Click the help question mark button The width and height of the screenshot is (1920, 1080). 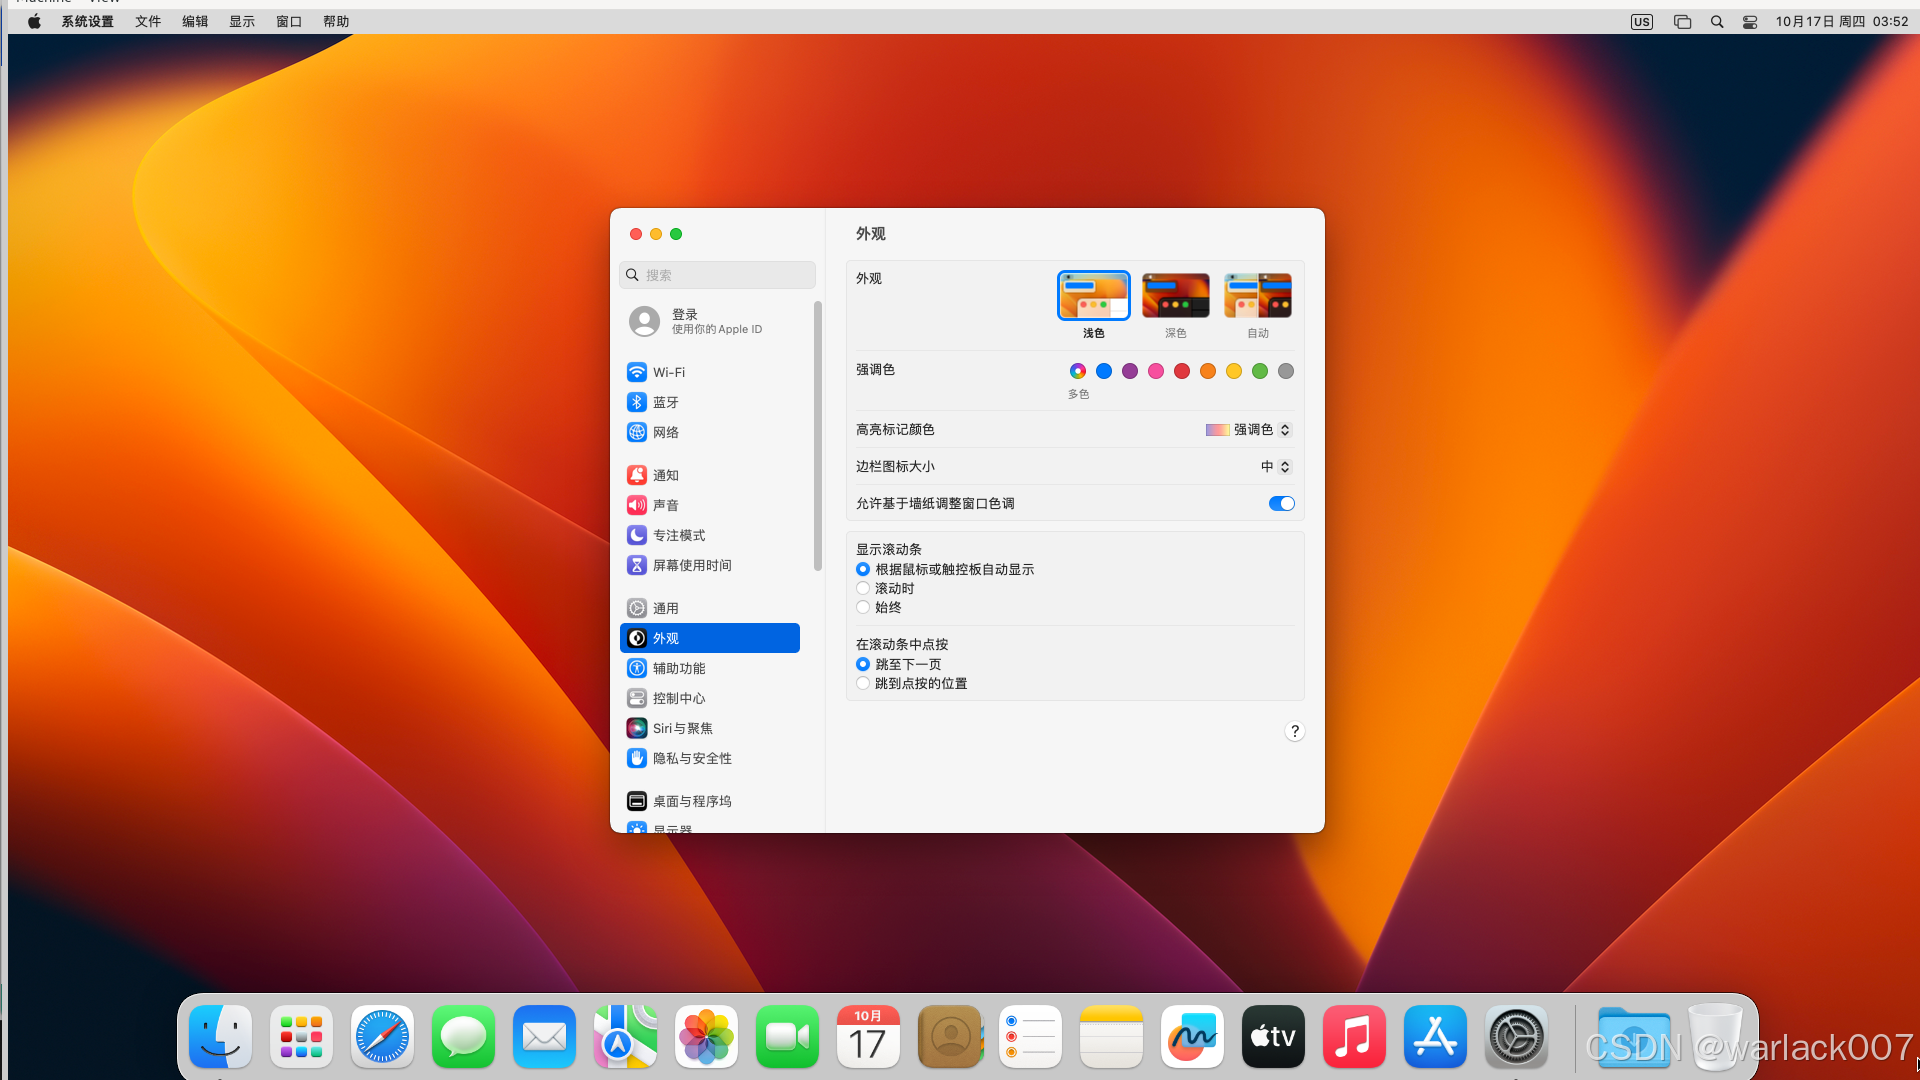1294,731
